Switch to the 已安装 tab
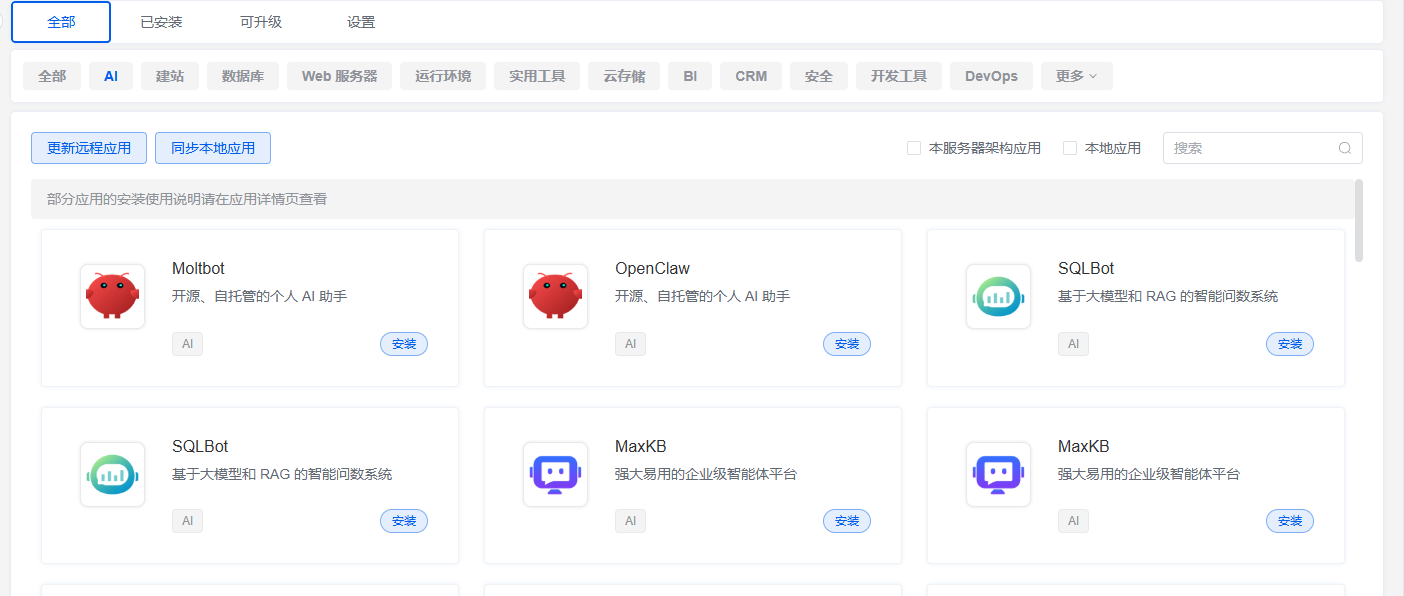Viewport: 1404px width, 596px height. pos(161,22)
